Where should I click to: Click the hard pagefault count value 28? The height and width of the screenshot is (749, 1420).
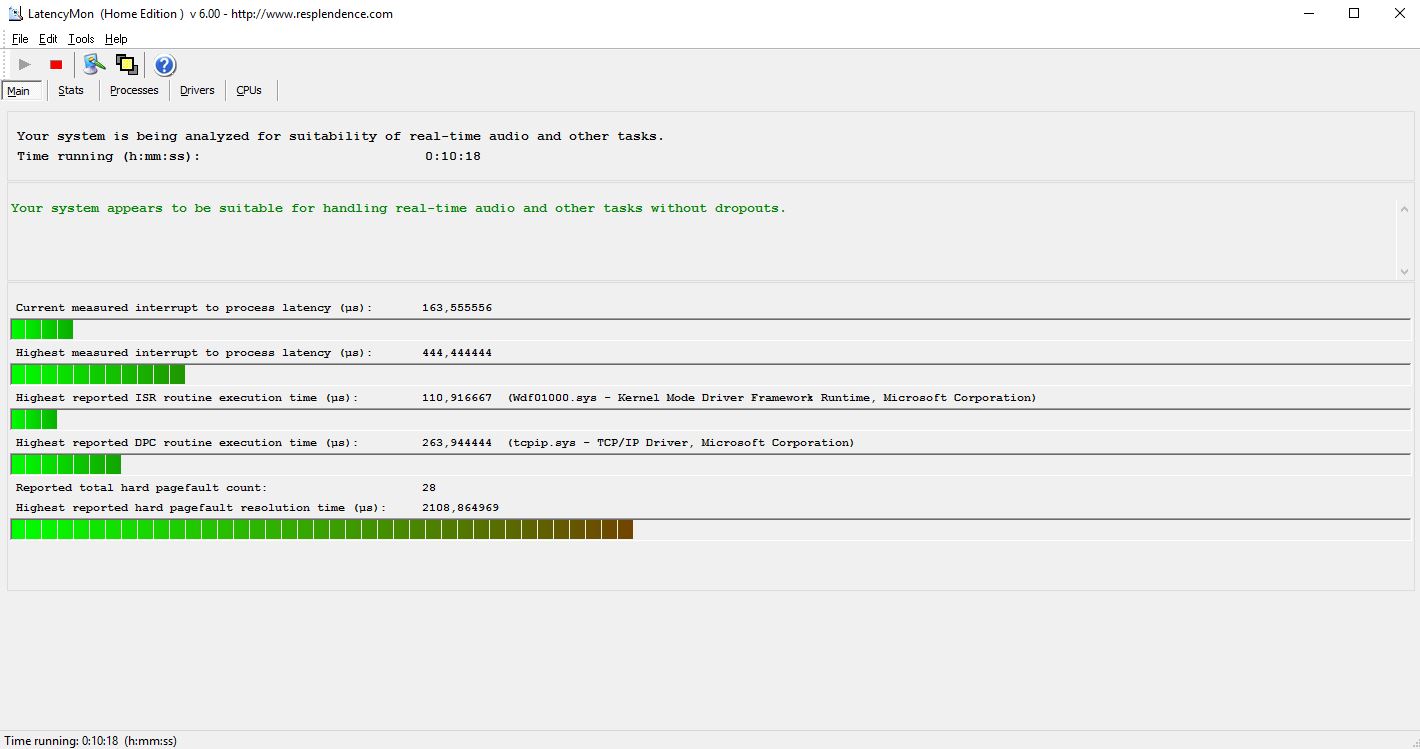point(429,488)
